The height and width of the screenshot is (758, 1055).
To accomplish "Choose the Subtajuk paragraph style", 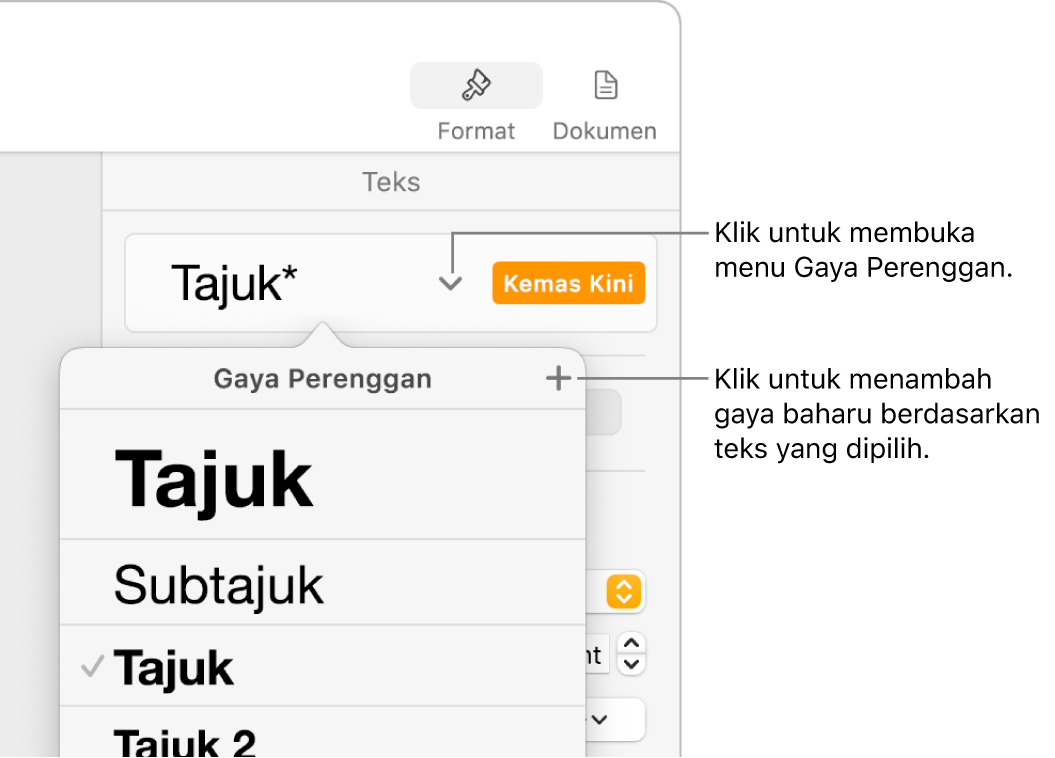I will point(322,582).
